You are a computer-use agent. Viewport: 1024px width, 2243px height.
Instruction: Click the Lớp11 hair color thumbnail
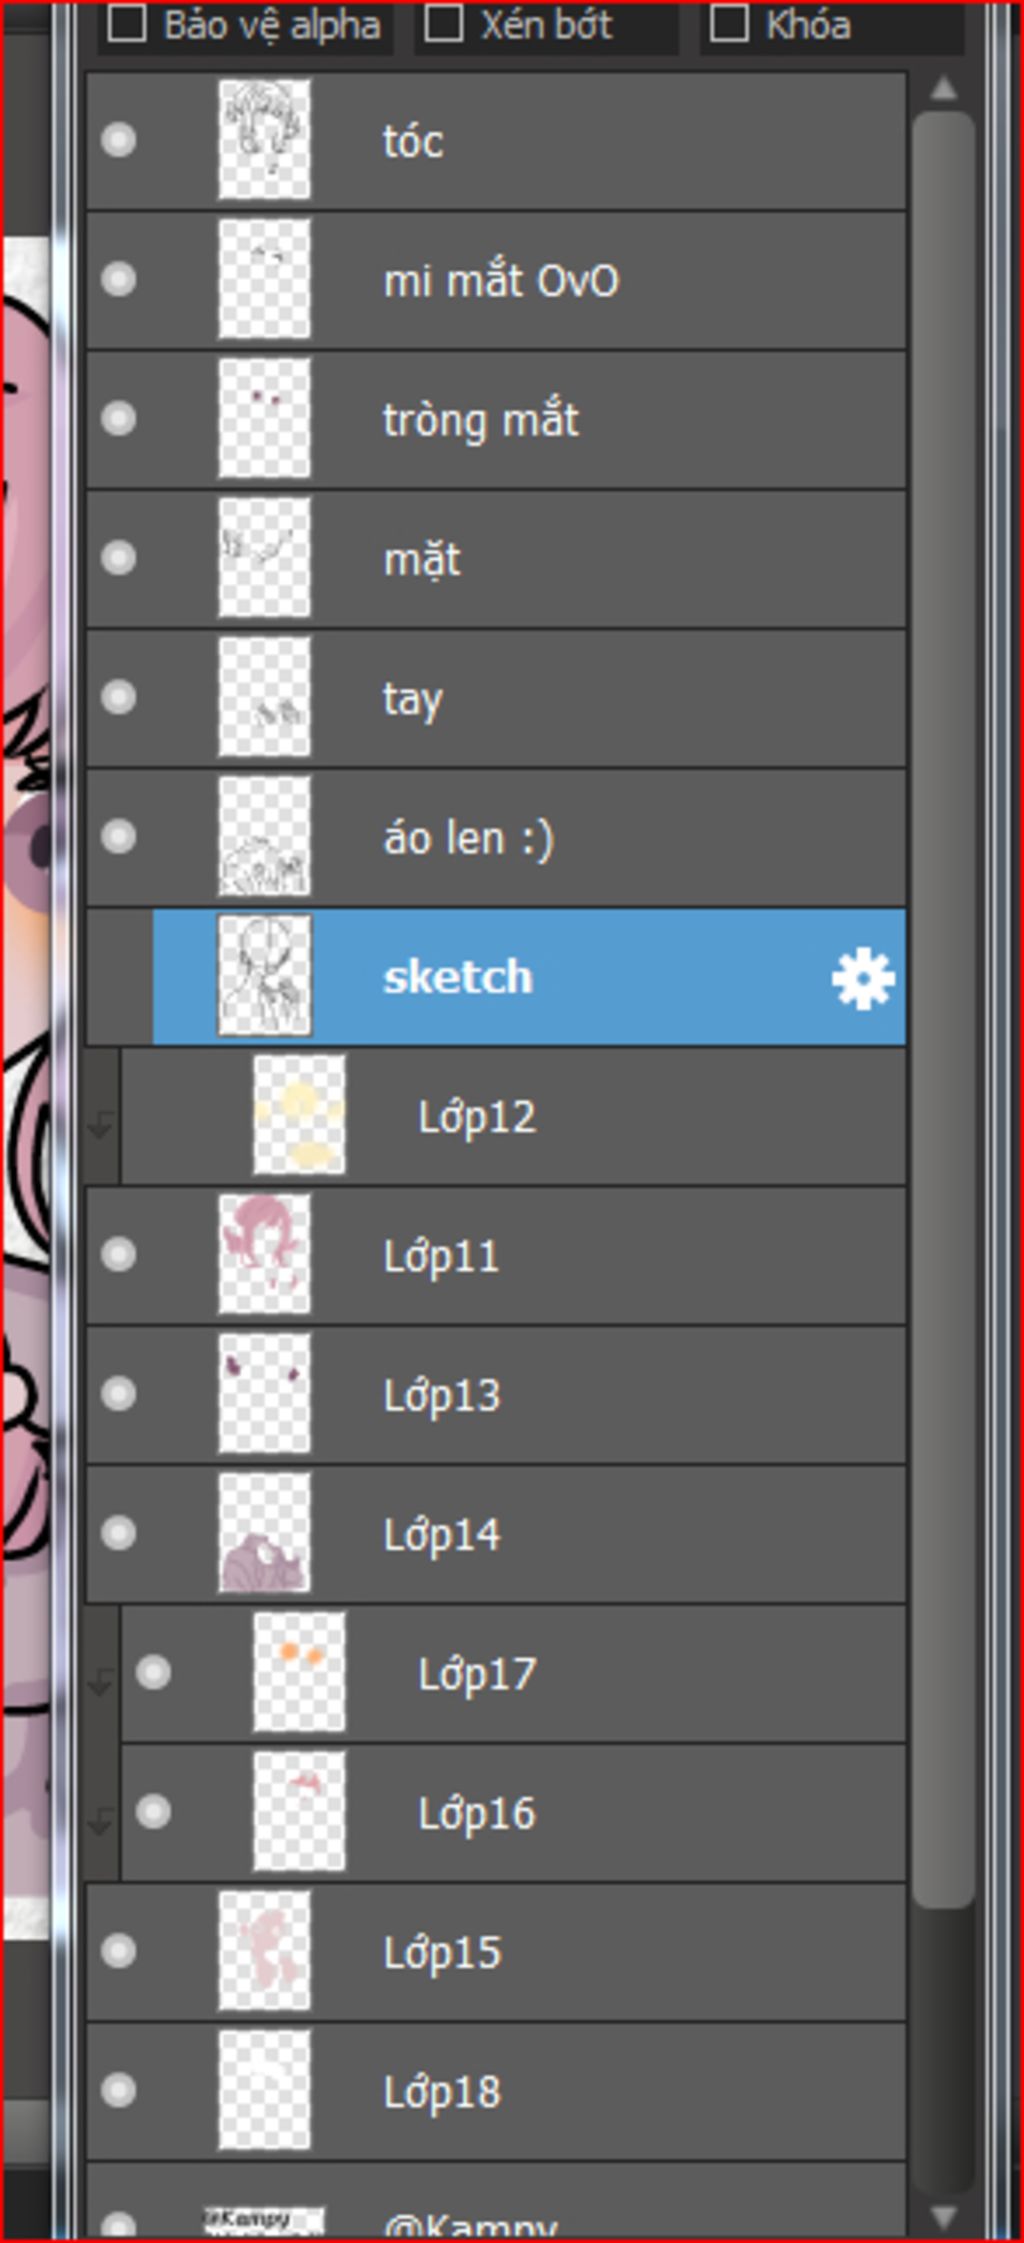[264, 1254]
